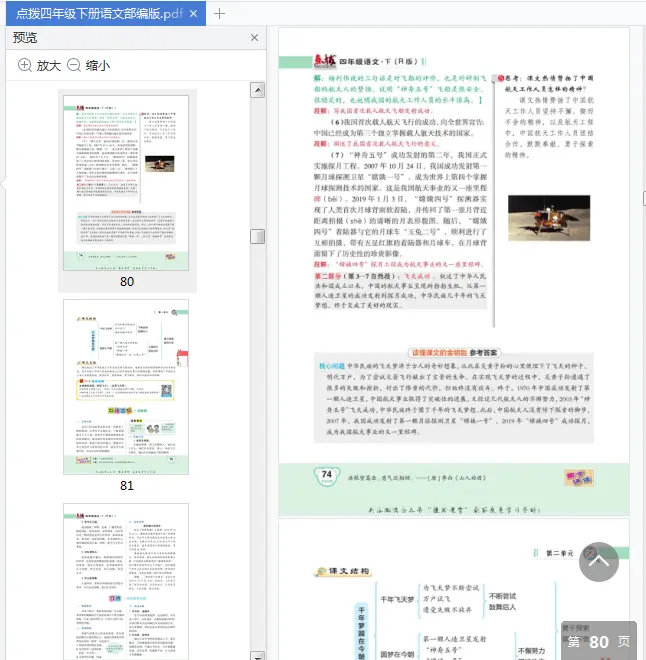646x660 pixels.
Task: Click the 点拨 logo in page header
Action: coord(325,61)
